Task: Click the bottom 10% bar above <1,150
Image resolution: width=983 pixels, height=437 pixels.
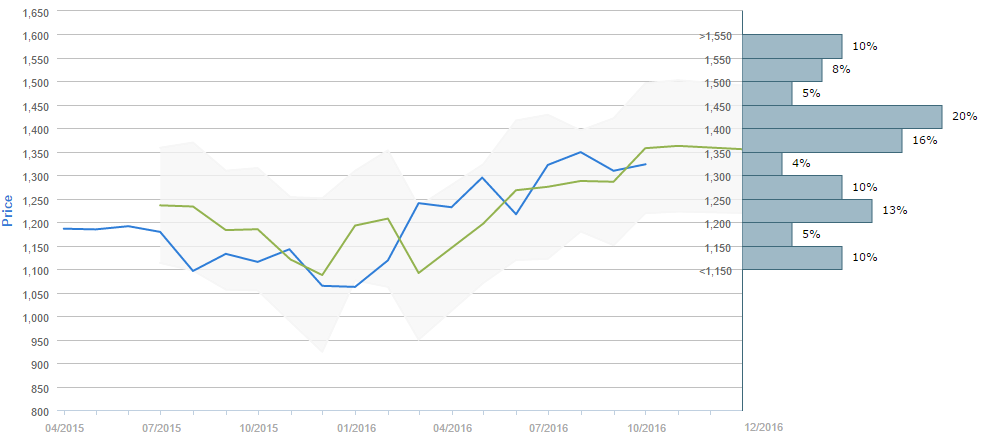Action: (792, 258)
